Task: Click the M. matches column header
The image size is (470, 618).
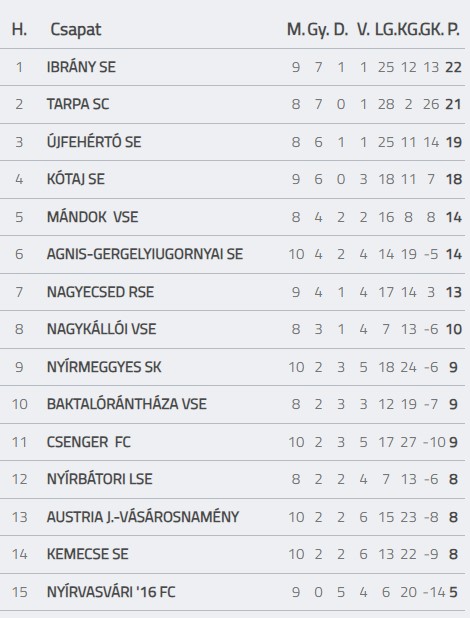Action: pyautogui.click(x=296, y=30)
